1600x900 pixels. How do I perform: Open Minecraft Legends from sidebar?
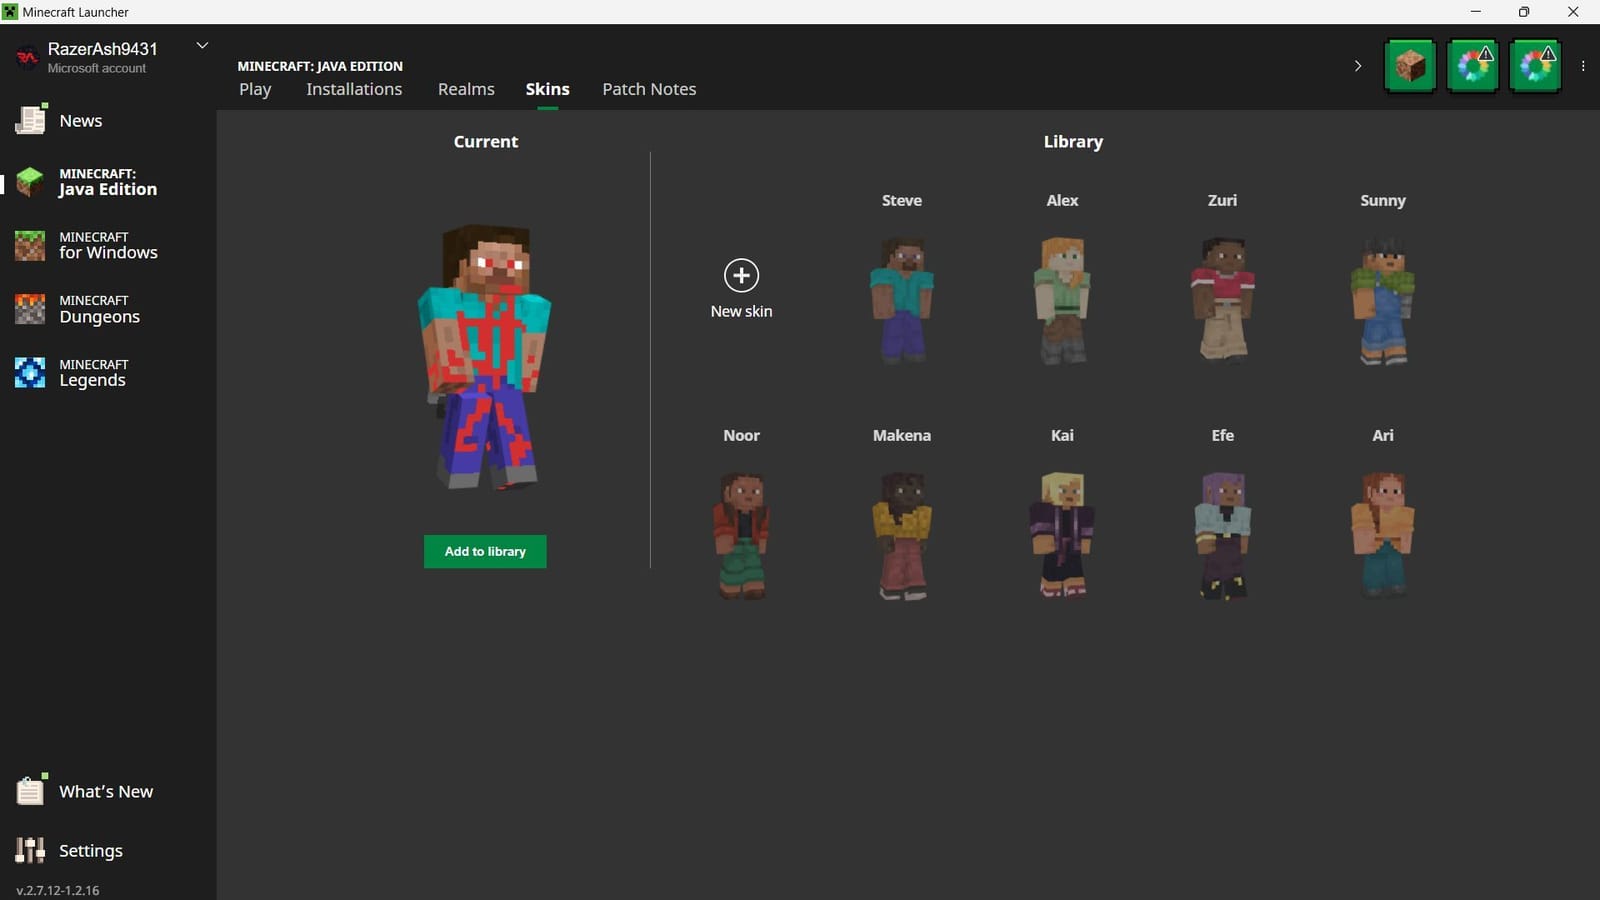pyautogui.click(x=92, y=372)
